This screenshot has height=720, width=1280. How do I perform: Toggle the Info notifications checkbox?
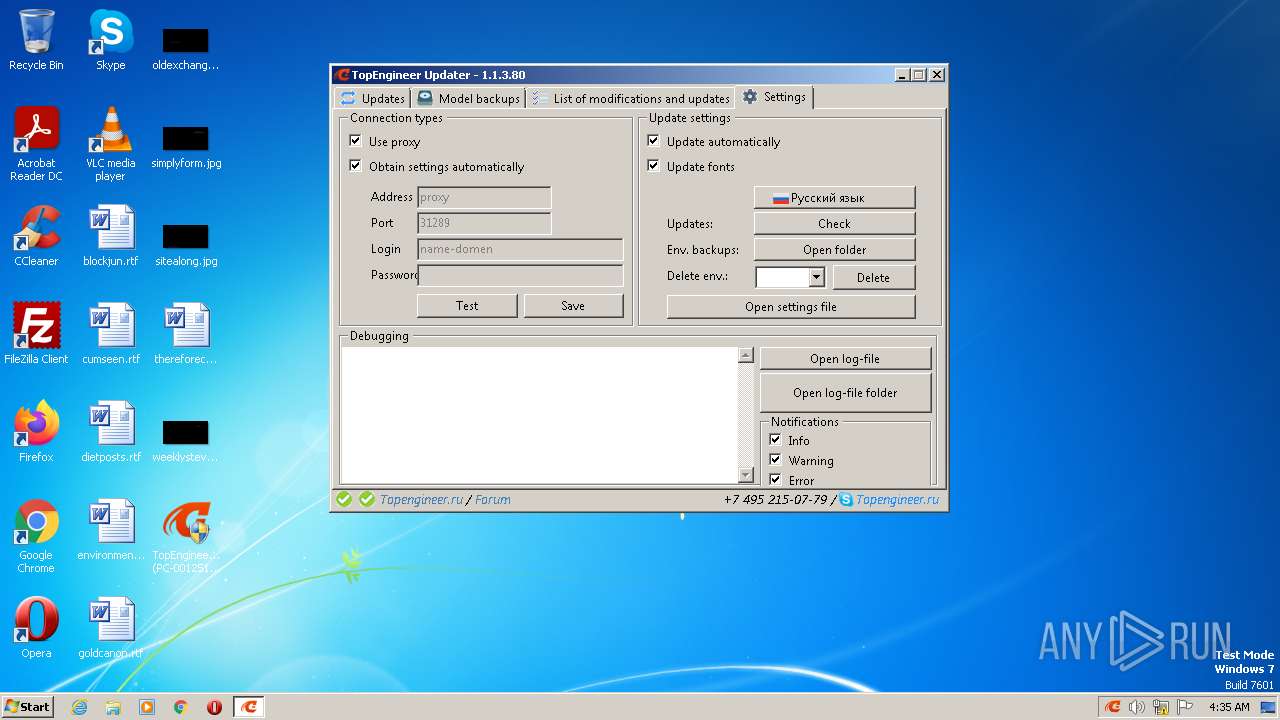click(775, 440)
